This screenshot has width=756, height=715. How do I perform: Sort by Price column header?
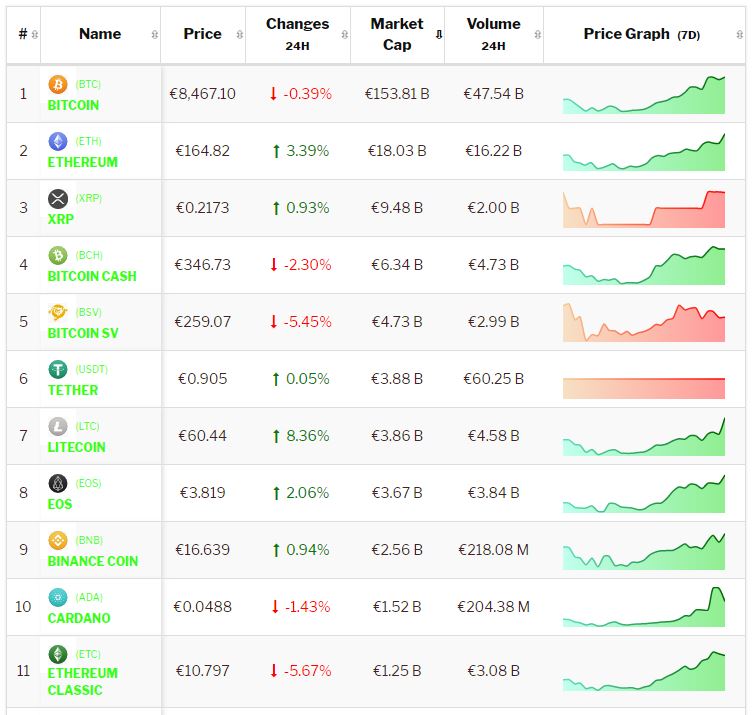[x=202, y=34]
